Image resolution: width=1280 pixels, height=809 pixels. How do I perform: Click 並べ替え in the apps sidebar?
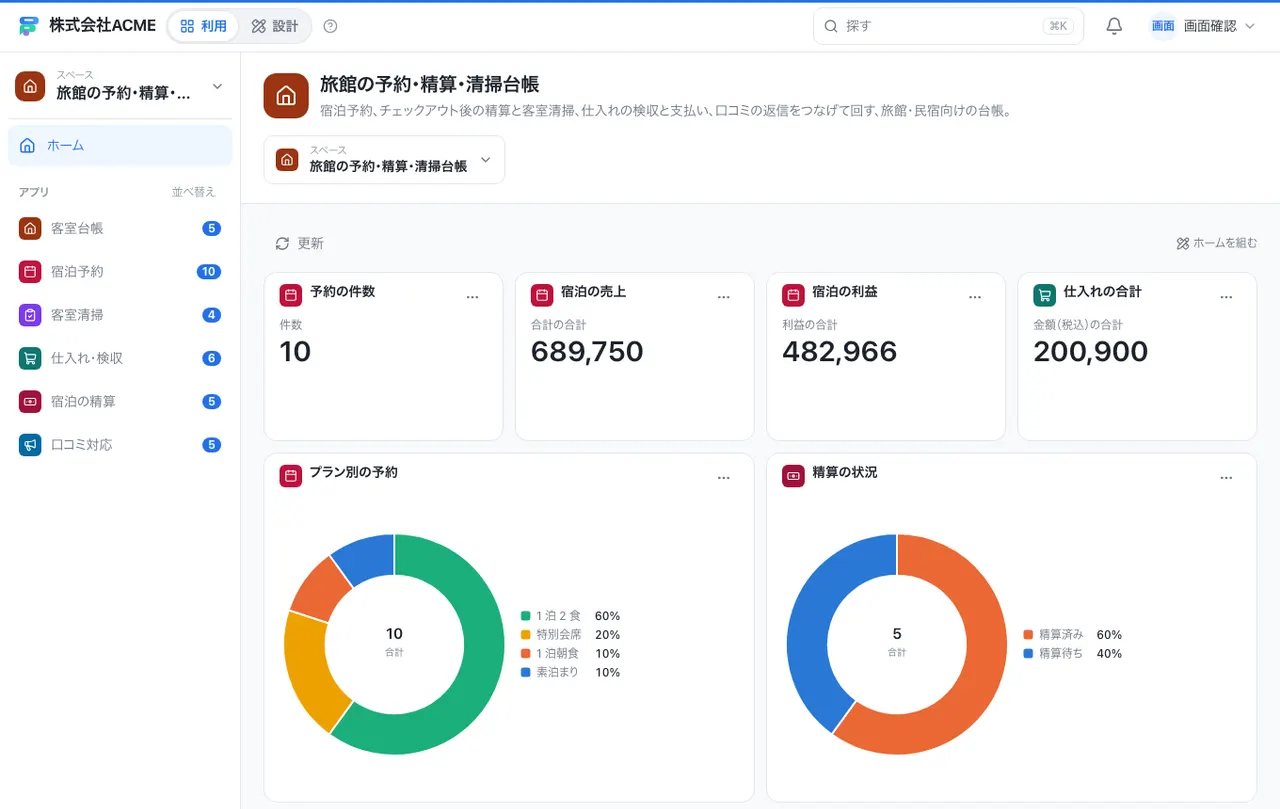pos(193,192)
